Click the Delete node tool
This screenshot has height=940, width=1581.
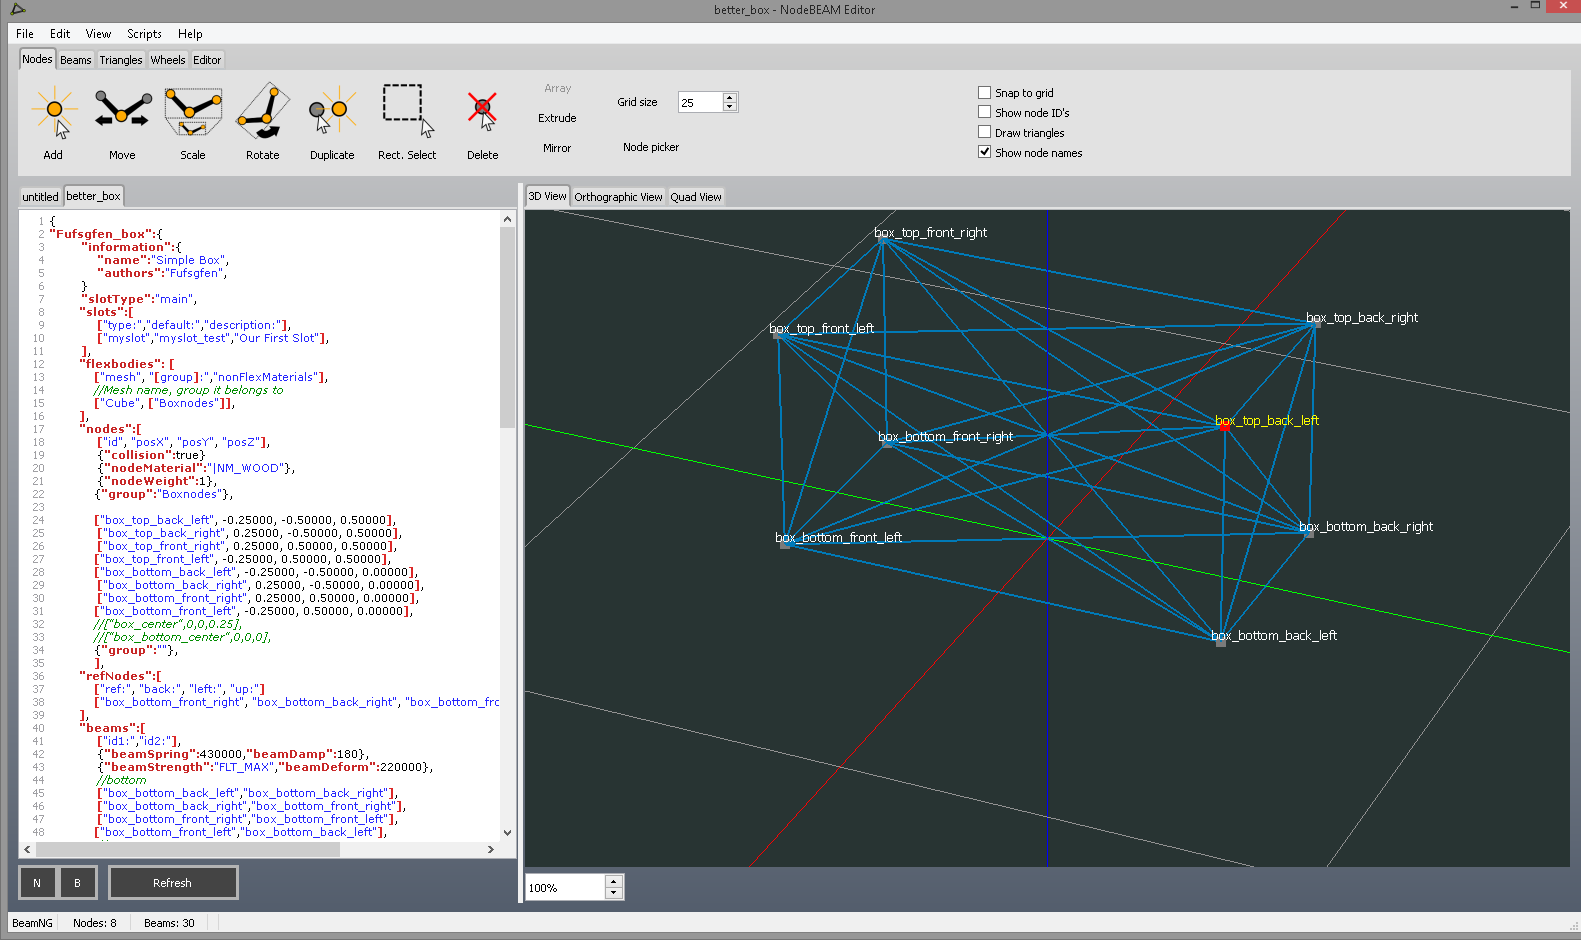point(482,122)
